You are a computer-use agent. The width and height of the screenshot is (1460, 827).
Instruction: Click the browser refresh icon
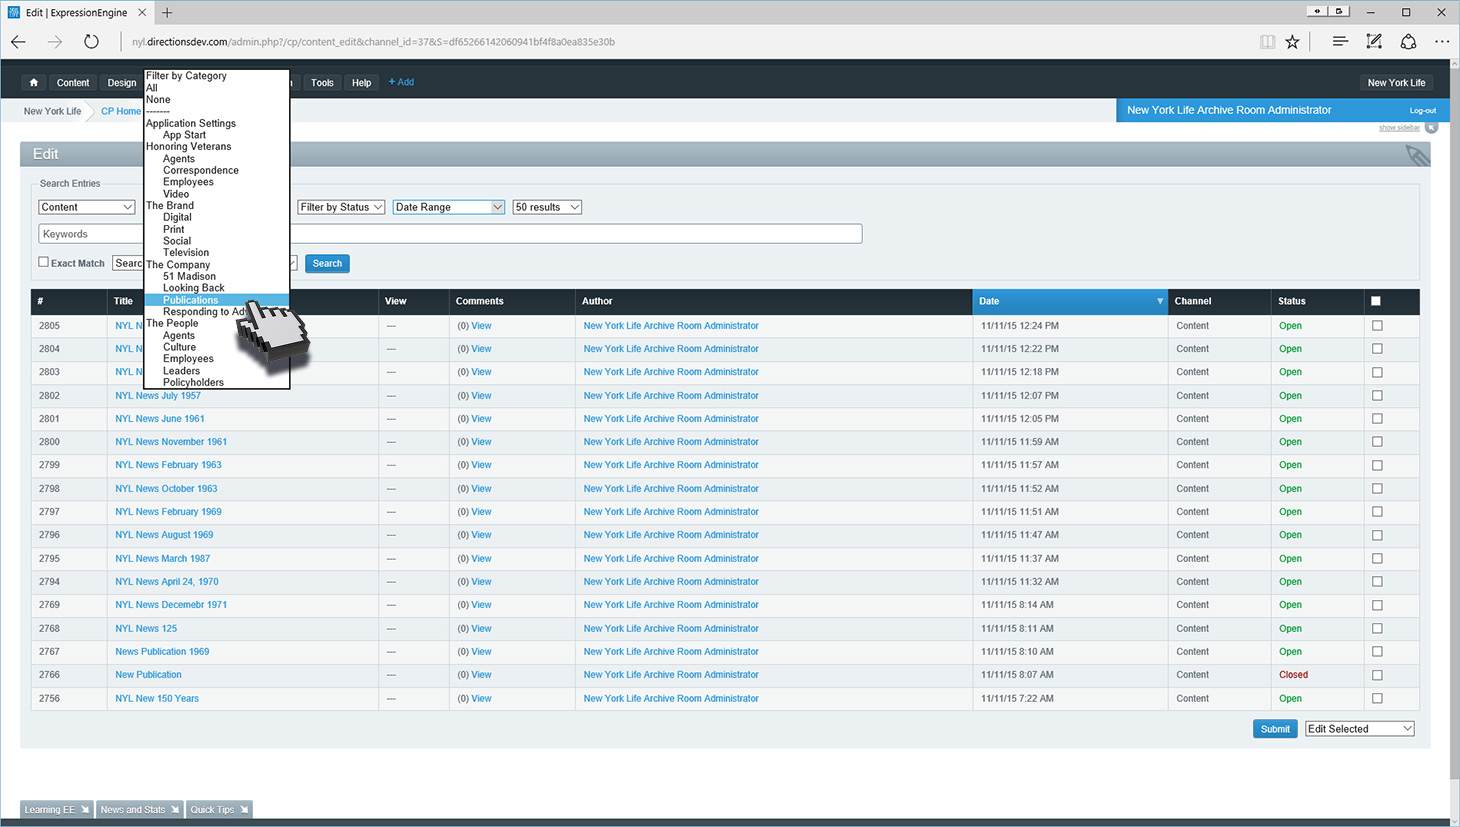(91, 42)
